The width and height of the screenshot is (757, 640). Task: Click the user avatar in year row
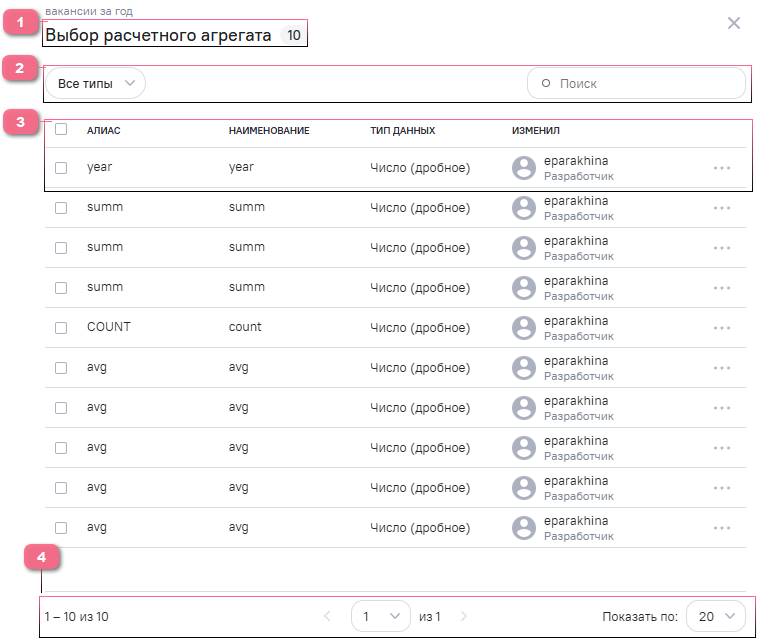pos(523,168)
